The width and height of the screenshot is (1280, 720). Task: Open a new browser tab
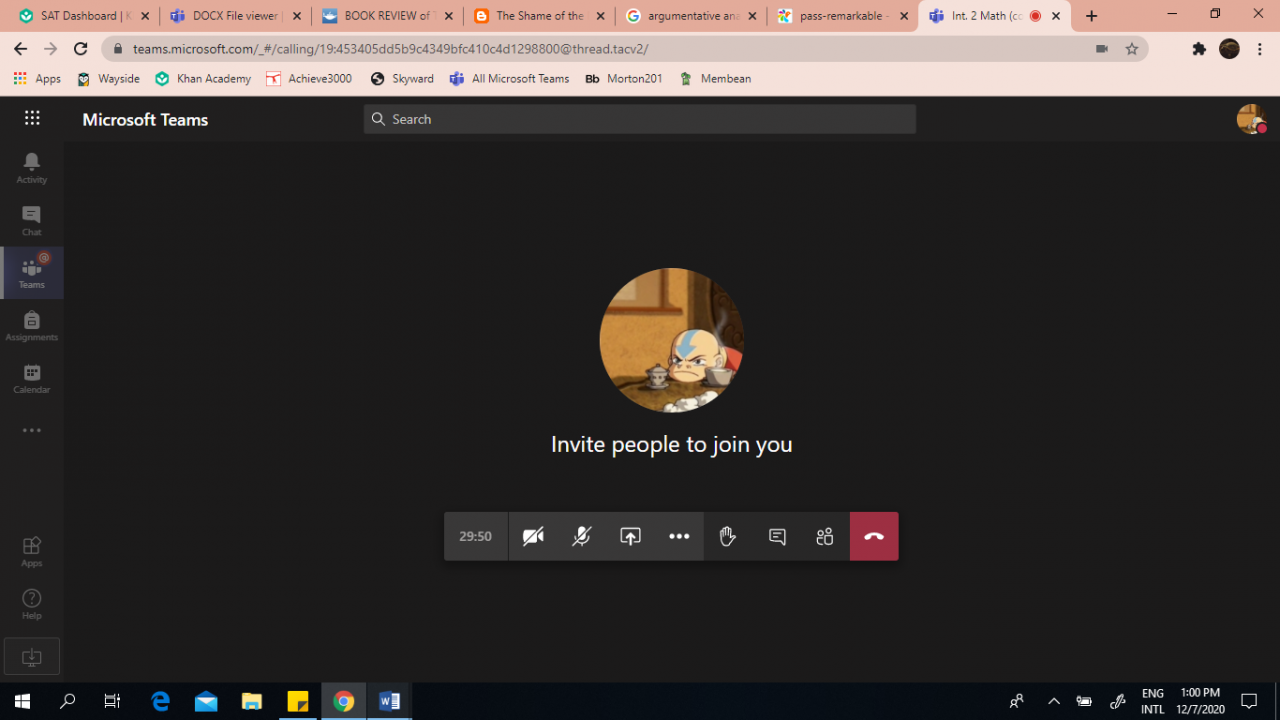(1091, 16)
